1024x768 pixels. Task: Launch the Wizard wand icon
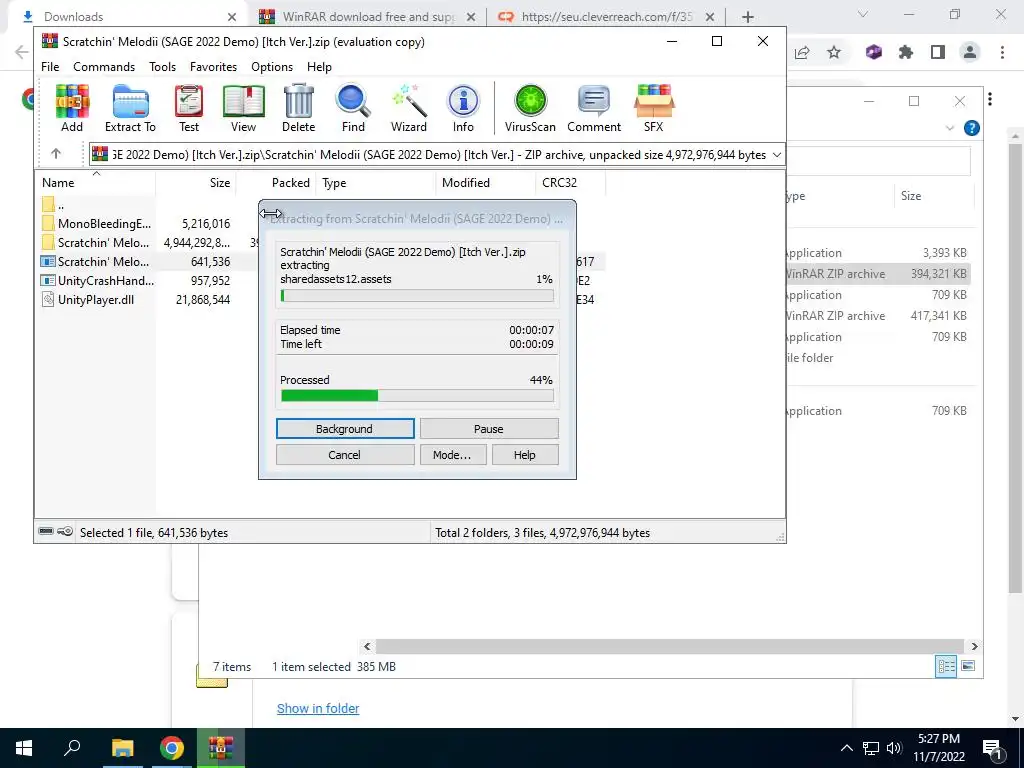[409, 108]
